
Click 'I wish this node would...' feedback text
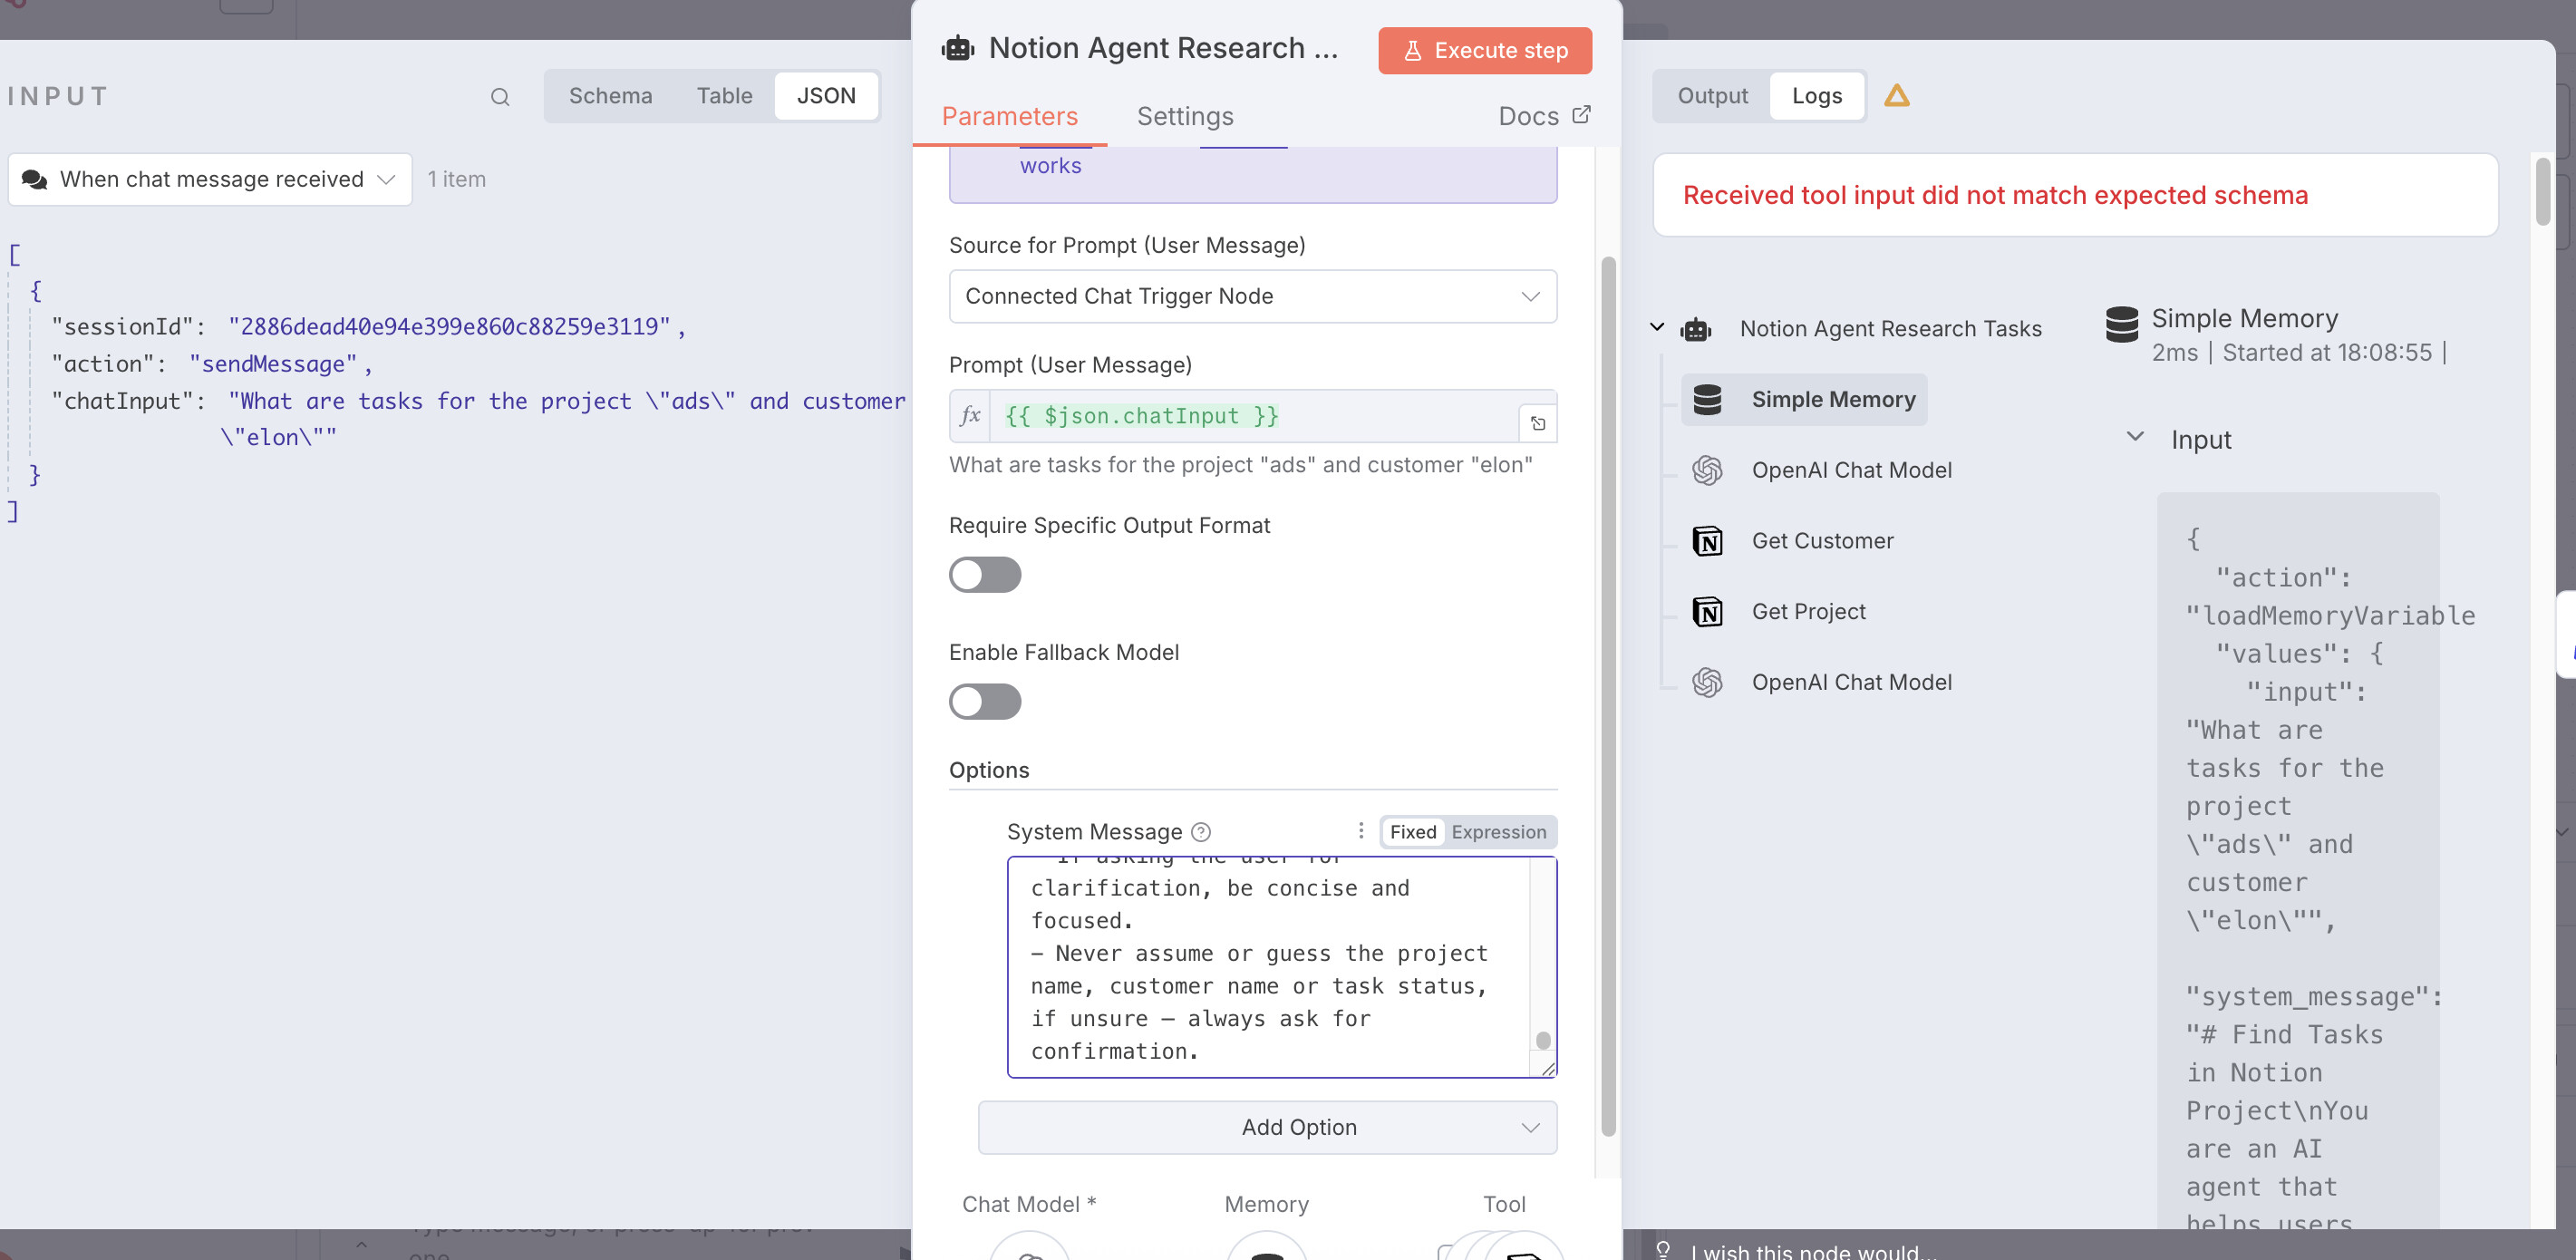coord(1812,1250)
